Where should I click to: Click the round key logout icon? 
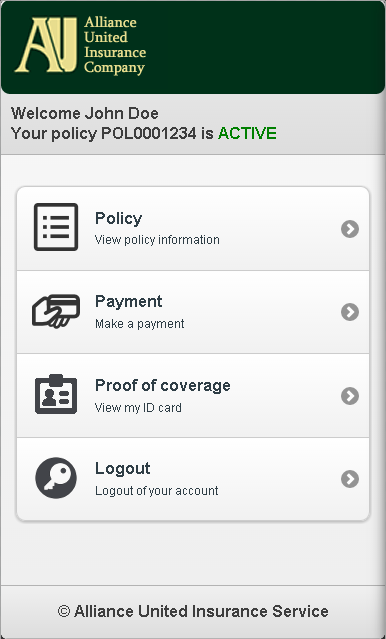pos(56,478)
